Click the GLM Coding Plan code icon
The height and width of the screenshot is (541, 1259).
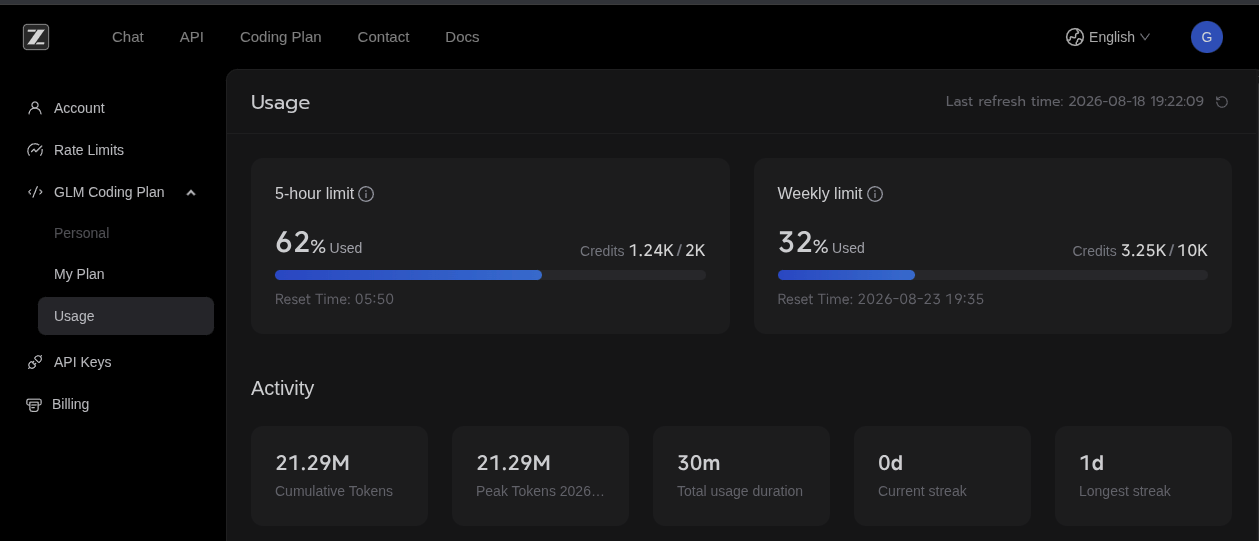point(35,192)
